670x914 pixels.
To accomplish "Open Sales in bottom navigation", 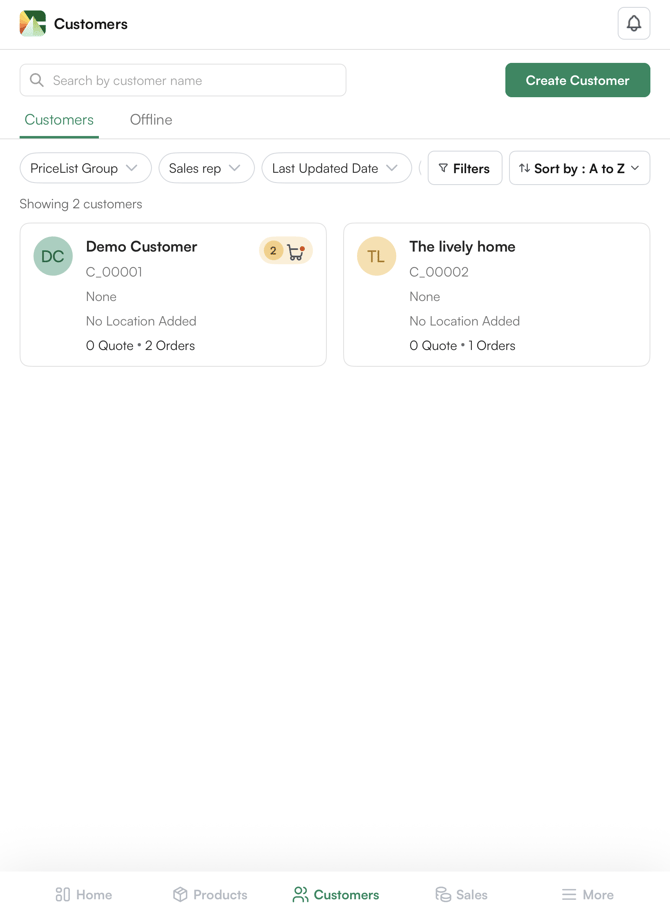I will click(461, 894).
